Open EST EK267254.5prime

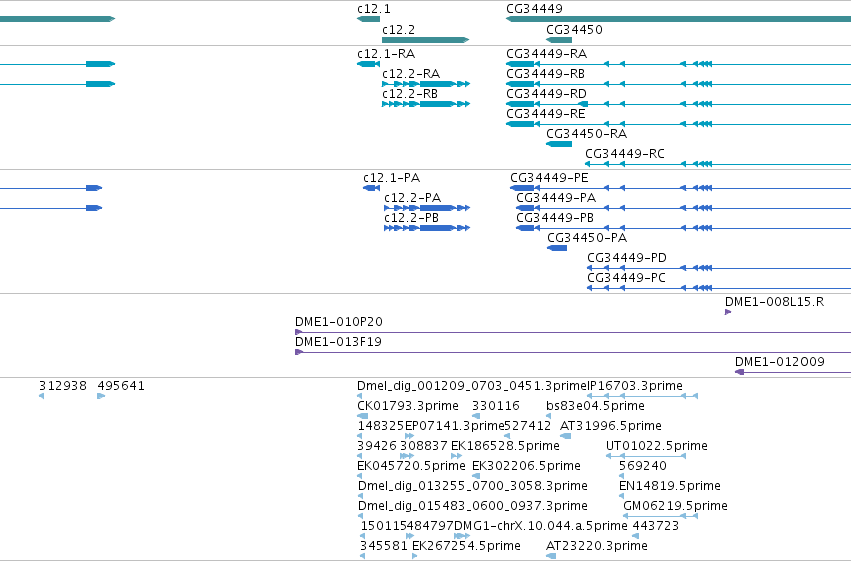pos(466,546)
